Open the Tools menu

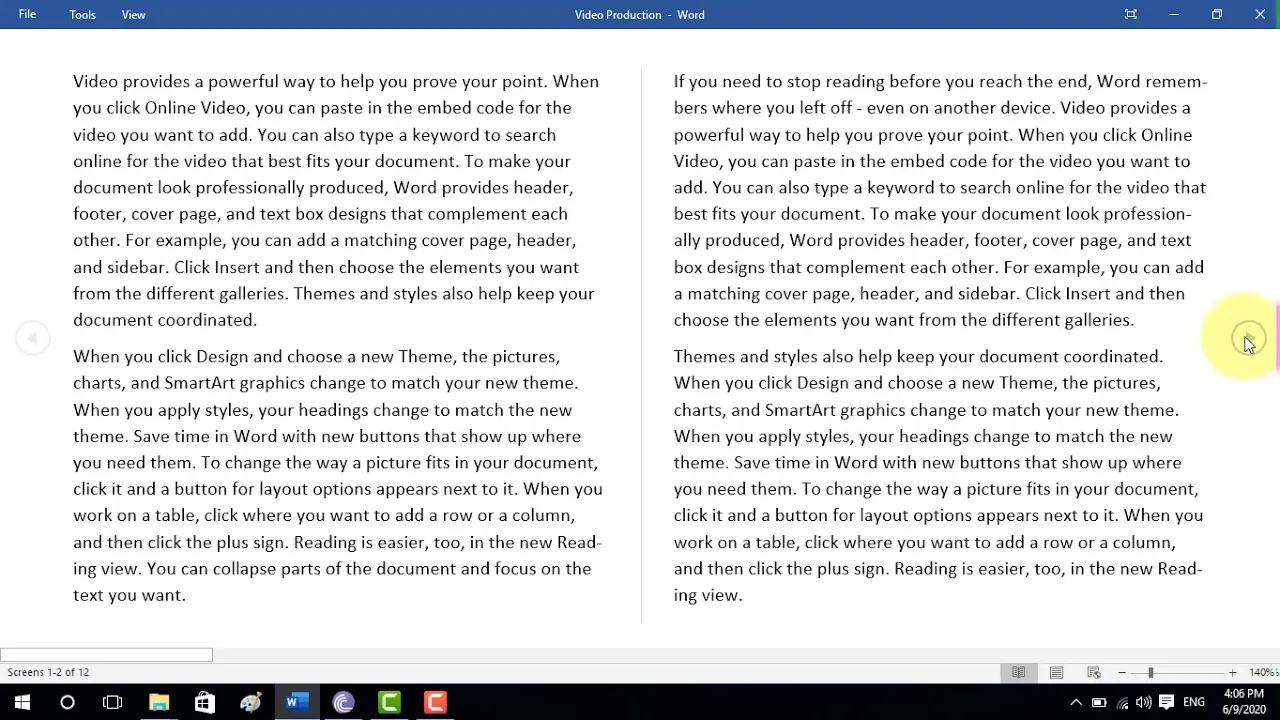coord(82,14)
